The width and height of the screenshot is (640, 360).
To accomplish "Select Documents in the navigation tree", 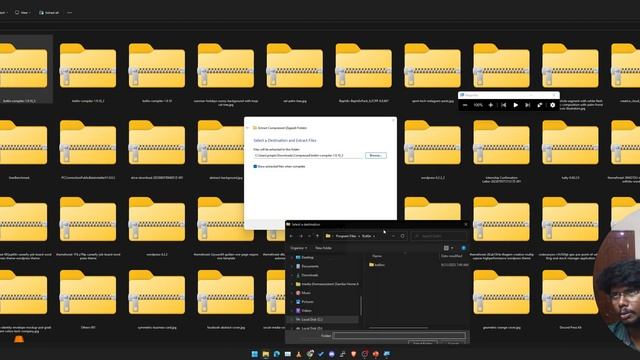I will coord(310,266).
